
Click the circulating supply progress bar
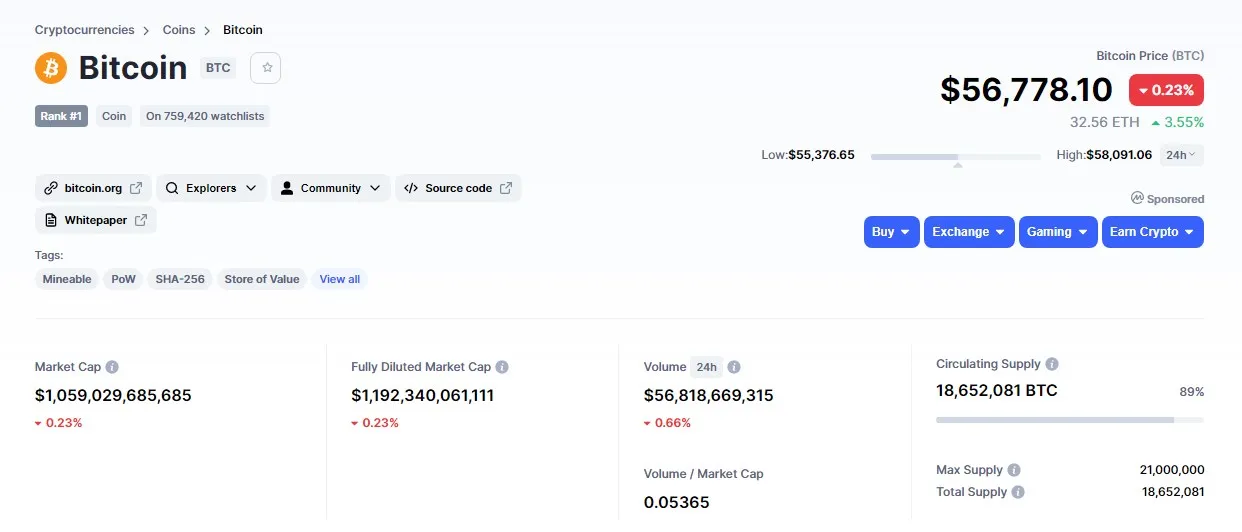pos(1070,420)
